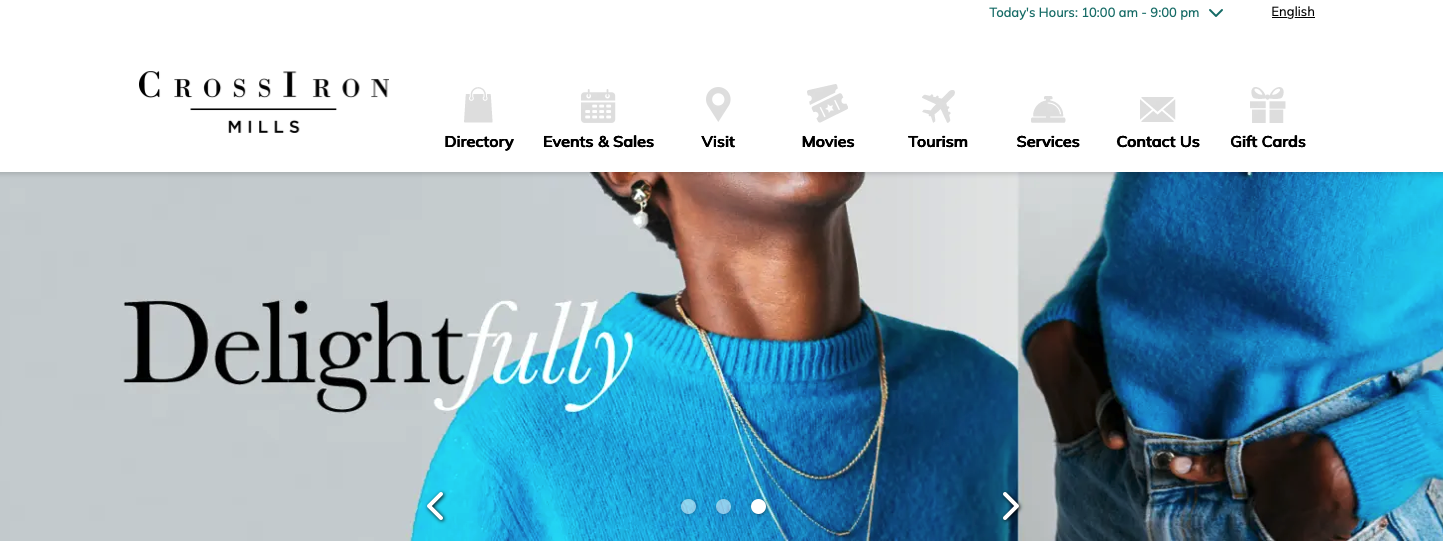Select the envelope Contact Us icon
1443x549 pixels.
pyautogui.click(x=1158, y=109)
